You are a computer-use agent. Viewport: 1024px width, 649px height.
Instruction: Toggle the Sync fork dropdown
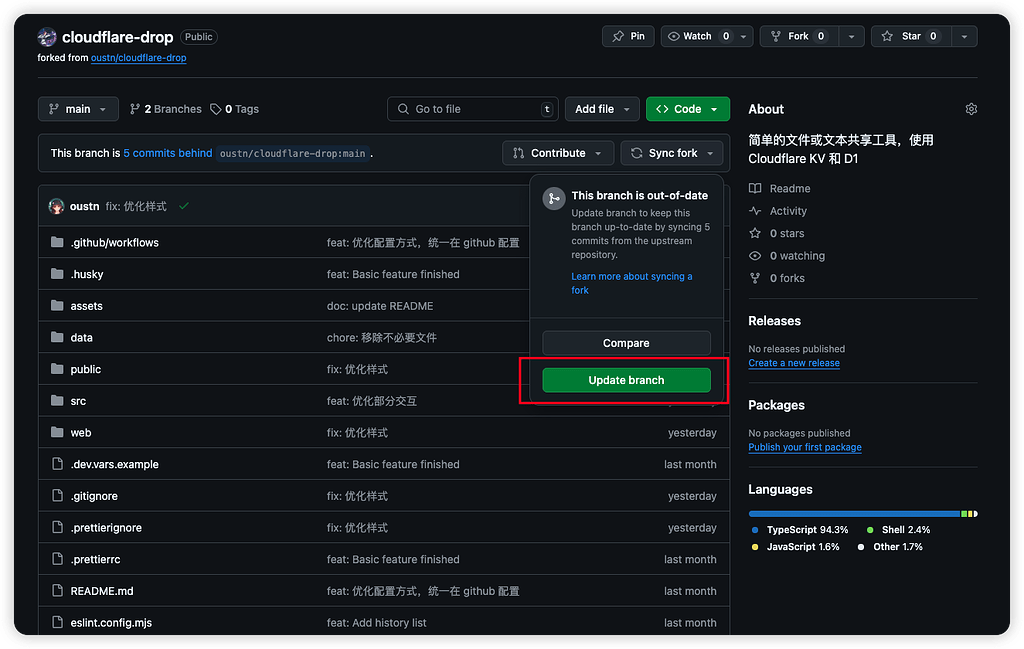[x=672, y=153]
